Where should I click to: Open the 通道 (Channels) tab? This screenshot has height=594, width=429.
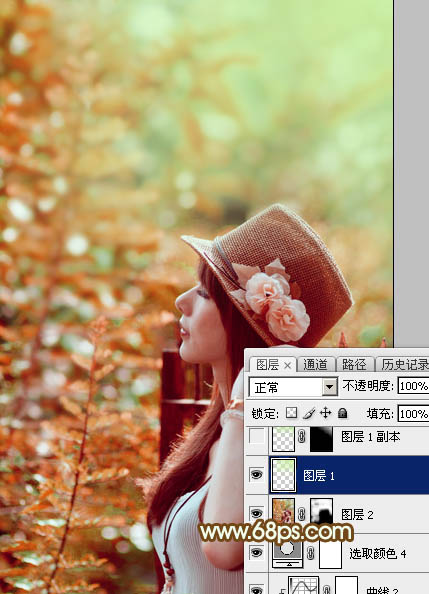[x=315, y=365]
